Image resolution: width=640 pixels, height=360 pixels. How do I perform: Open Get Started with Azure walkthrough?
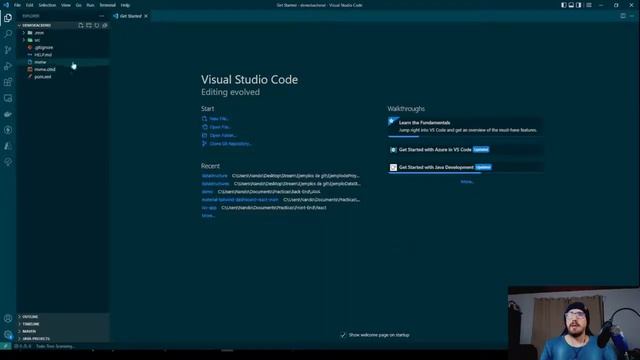[465, 150]
